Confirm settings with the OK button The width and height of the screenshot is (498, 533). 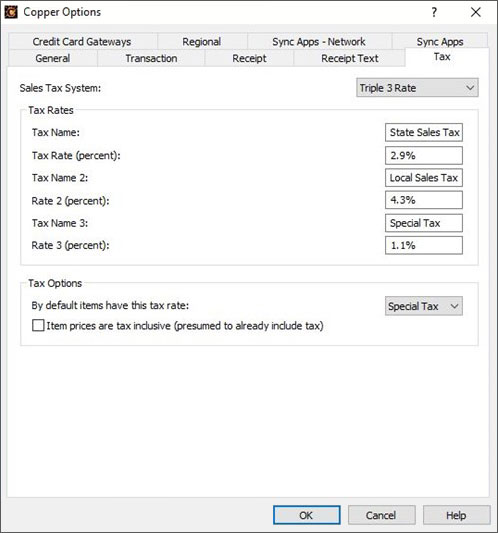(306, 515)
